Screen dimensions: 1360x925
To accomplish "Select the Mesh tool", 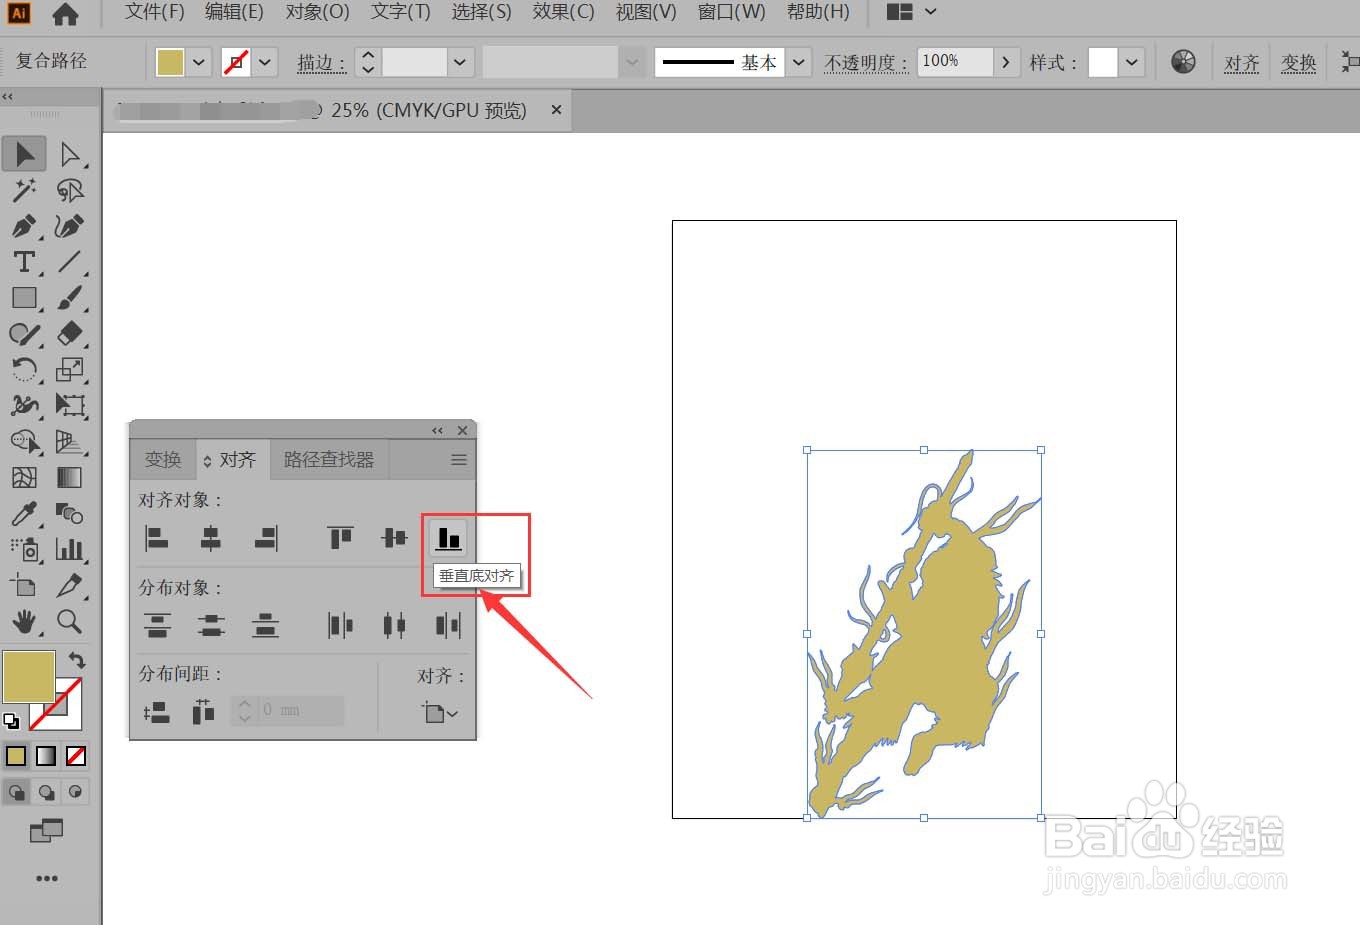I will click(24, 478).
